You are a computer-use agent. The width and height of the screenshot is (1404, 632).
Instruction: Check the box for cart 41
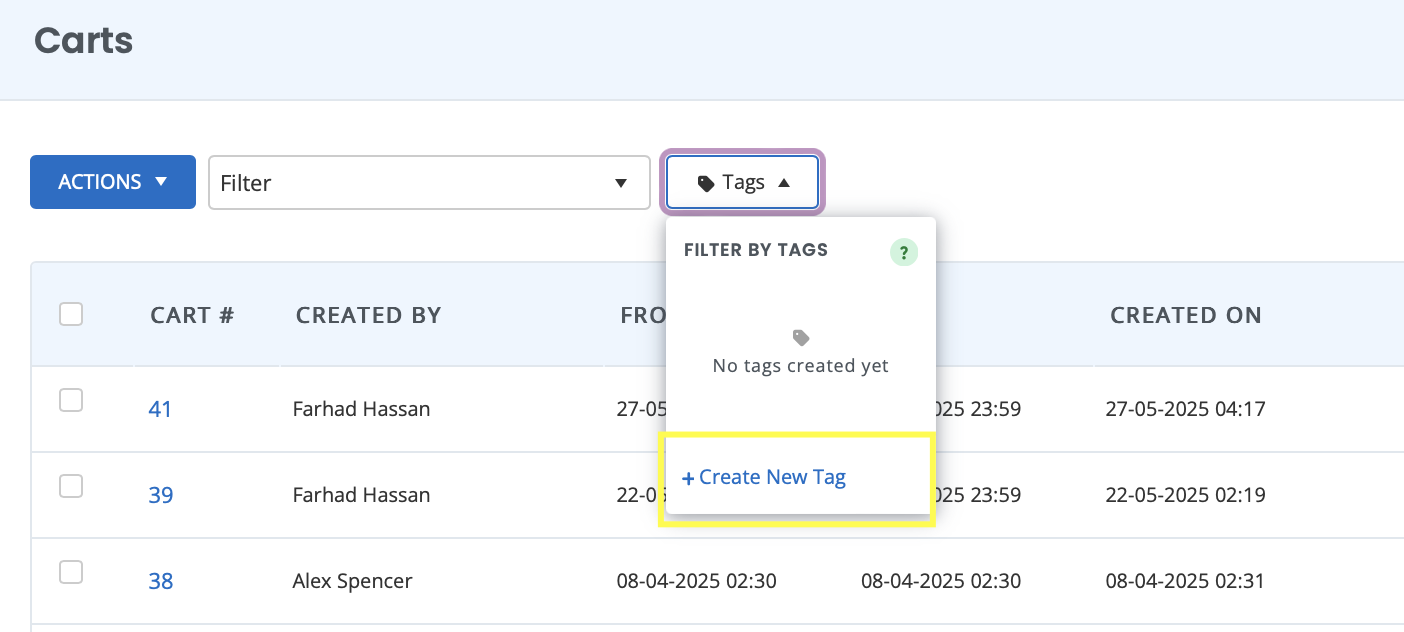point(71,400)
